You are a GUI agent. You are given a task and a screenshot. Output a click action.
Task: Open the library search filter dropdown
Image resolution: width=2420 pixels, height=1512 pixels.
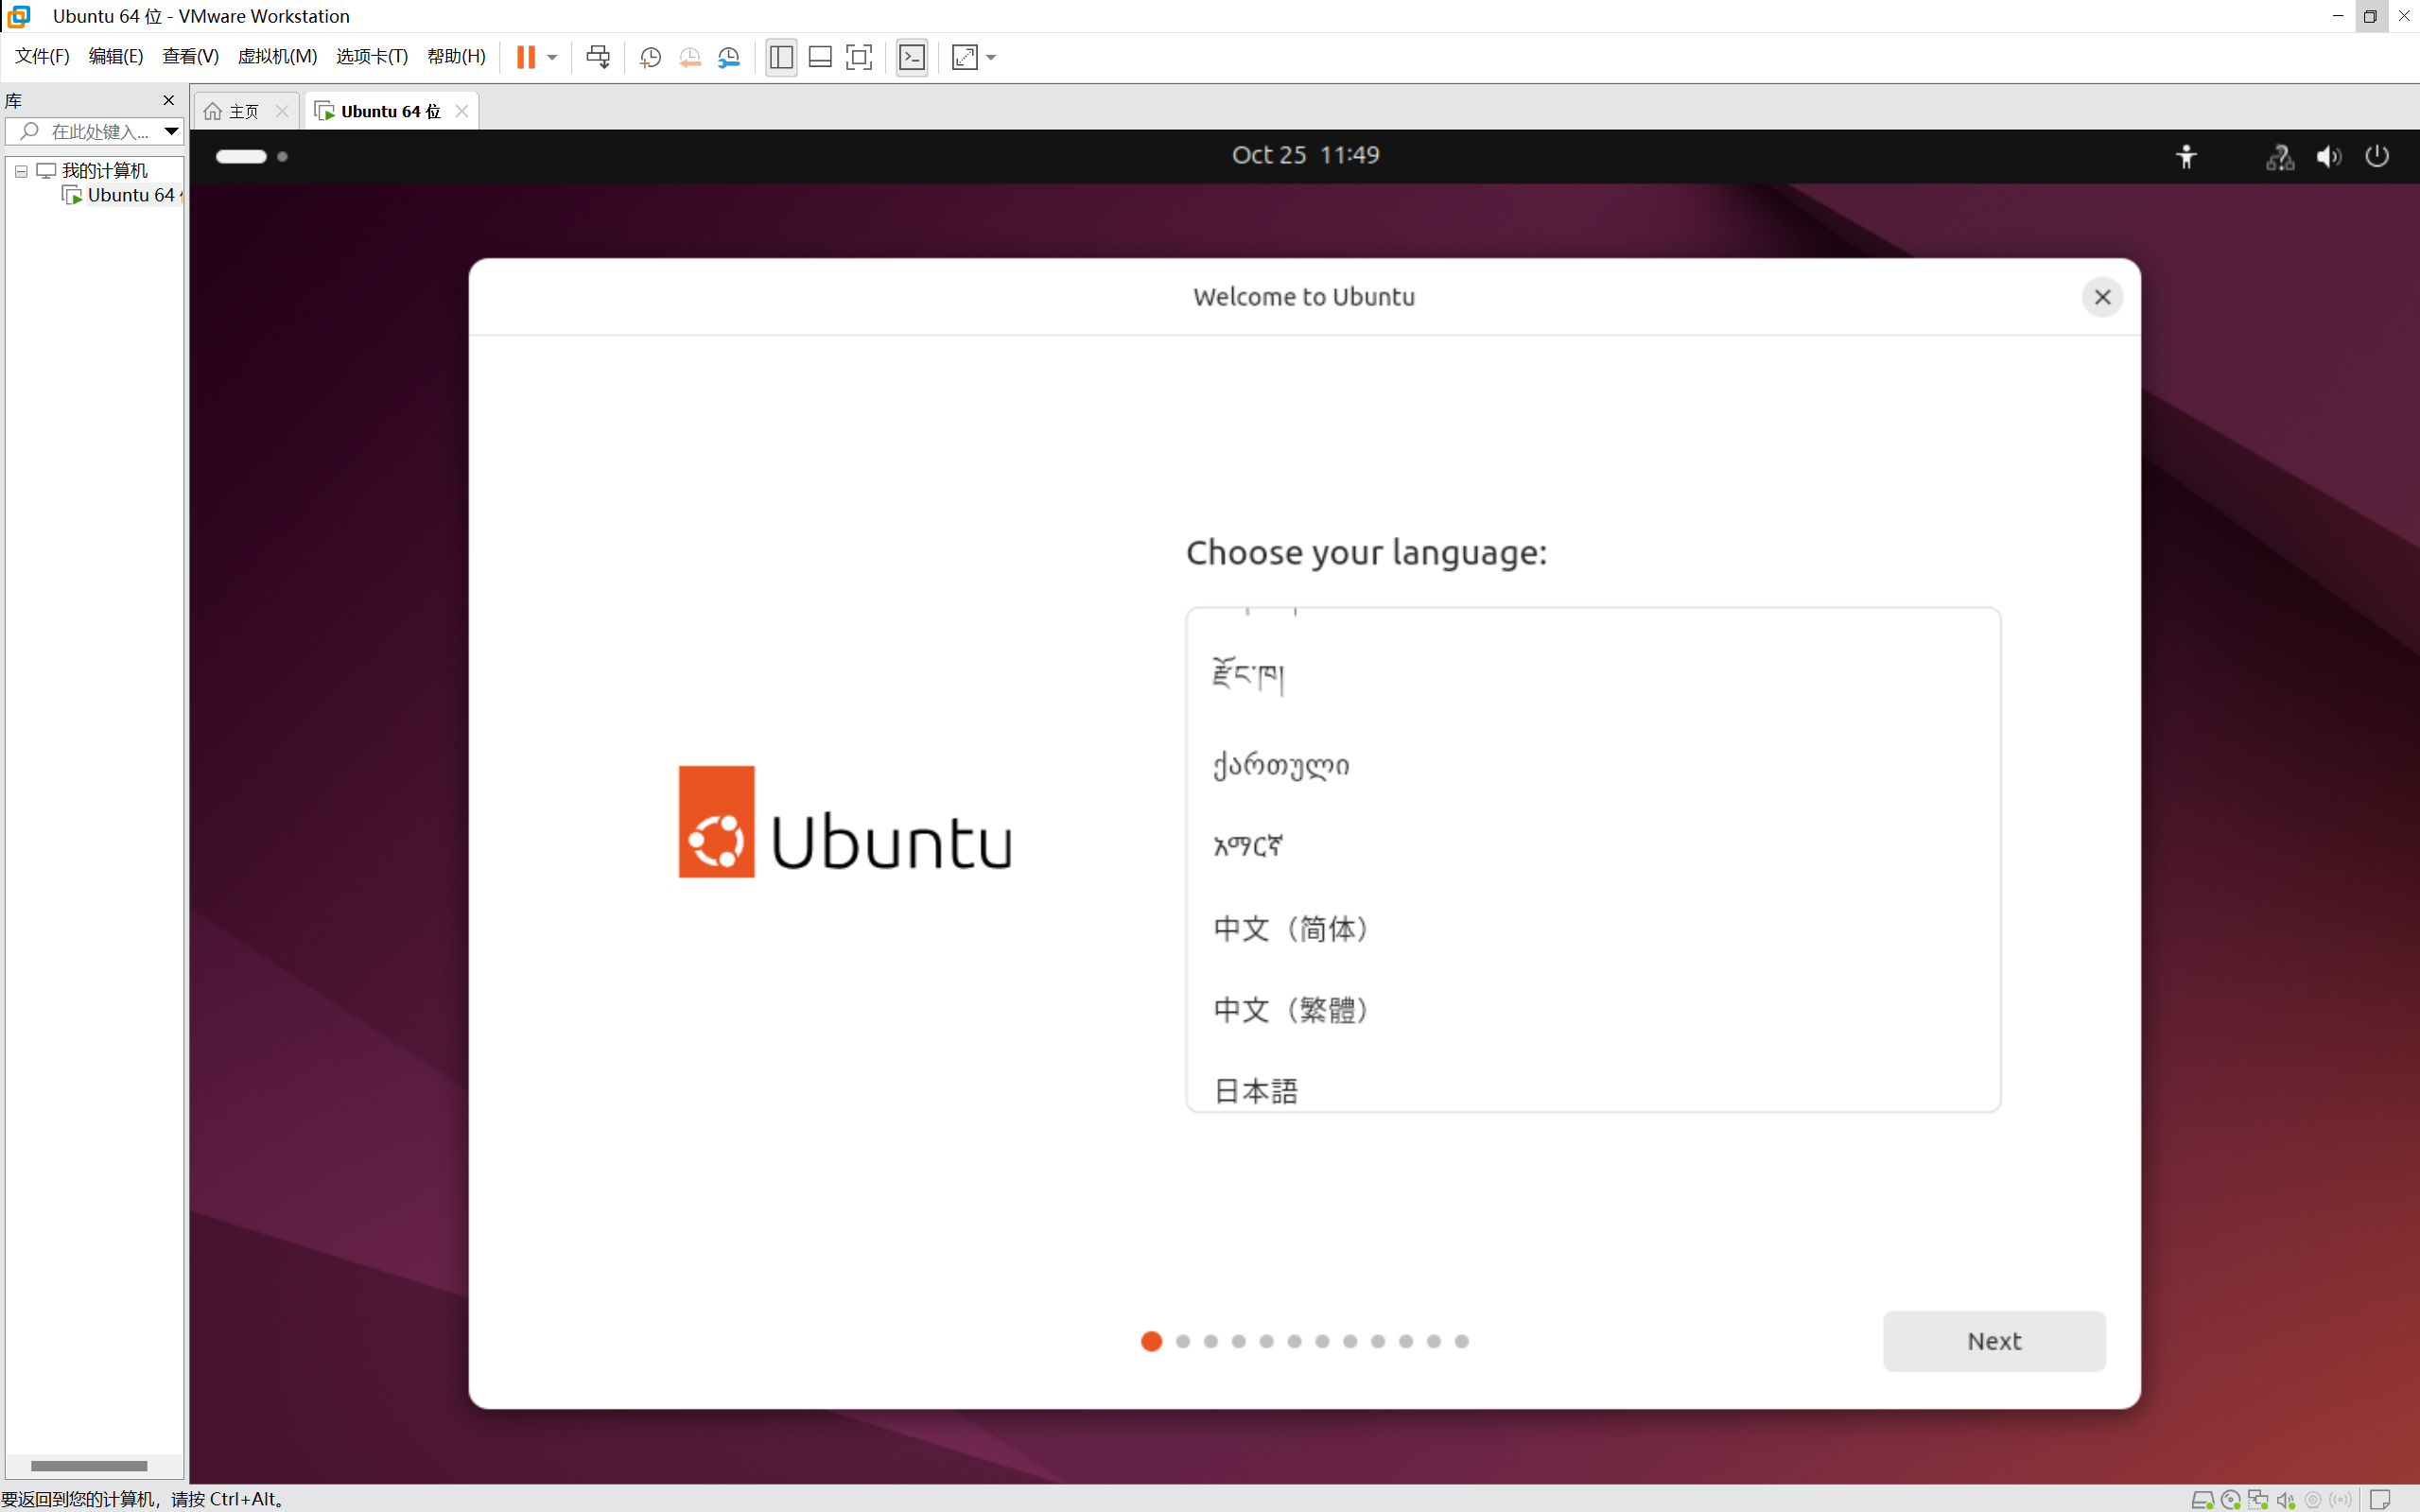coord(172,131)
